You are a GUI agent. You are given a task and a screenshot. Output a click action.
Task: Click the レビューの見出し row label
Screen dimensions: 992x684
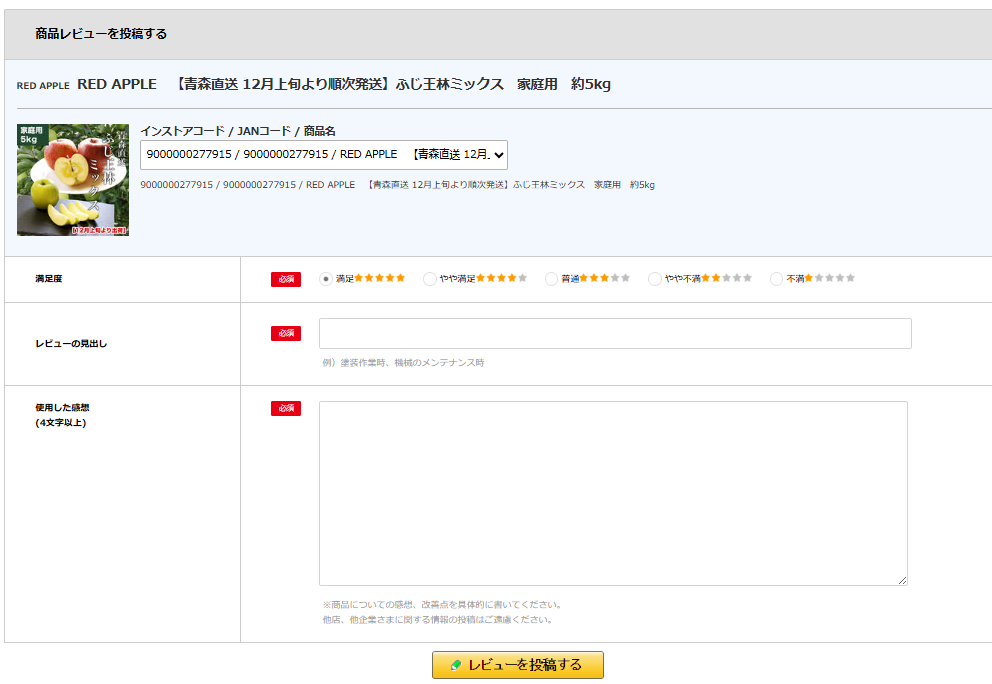point(71,344)
